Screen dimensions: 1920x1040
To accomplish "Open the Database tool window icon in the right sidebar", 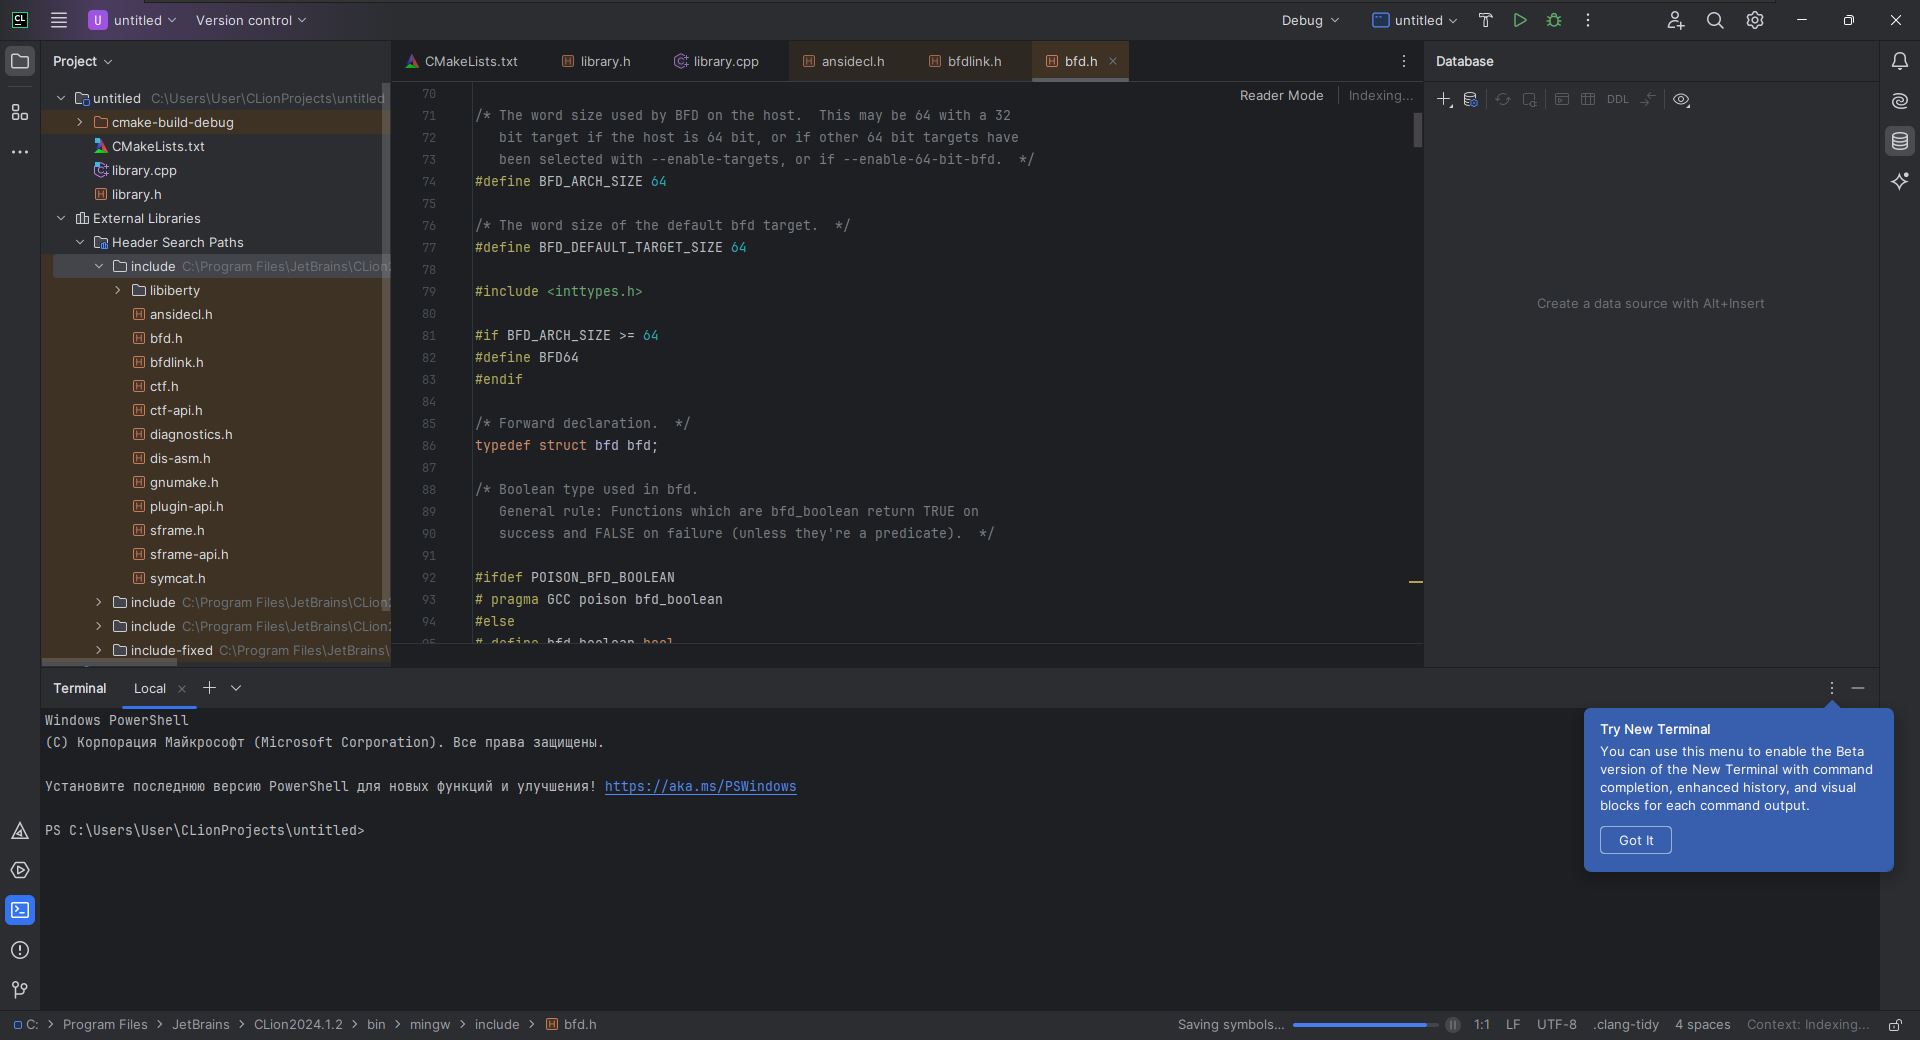I will 1899,141.
